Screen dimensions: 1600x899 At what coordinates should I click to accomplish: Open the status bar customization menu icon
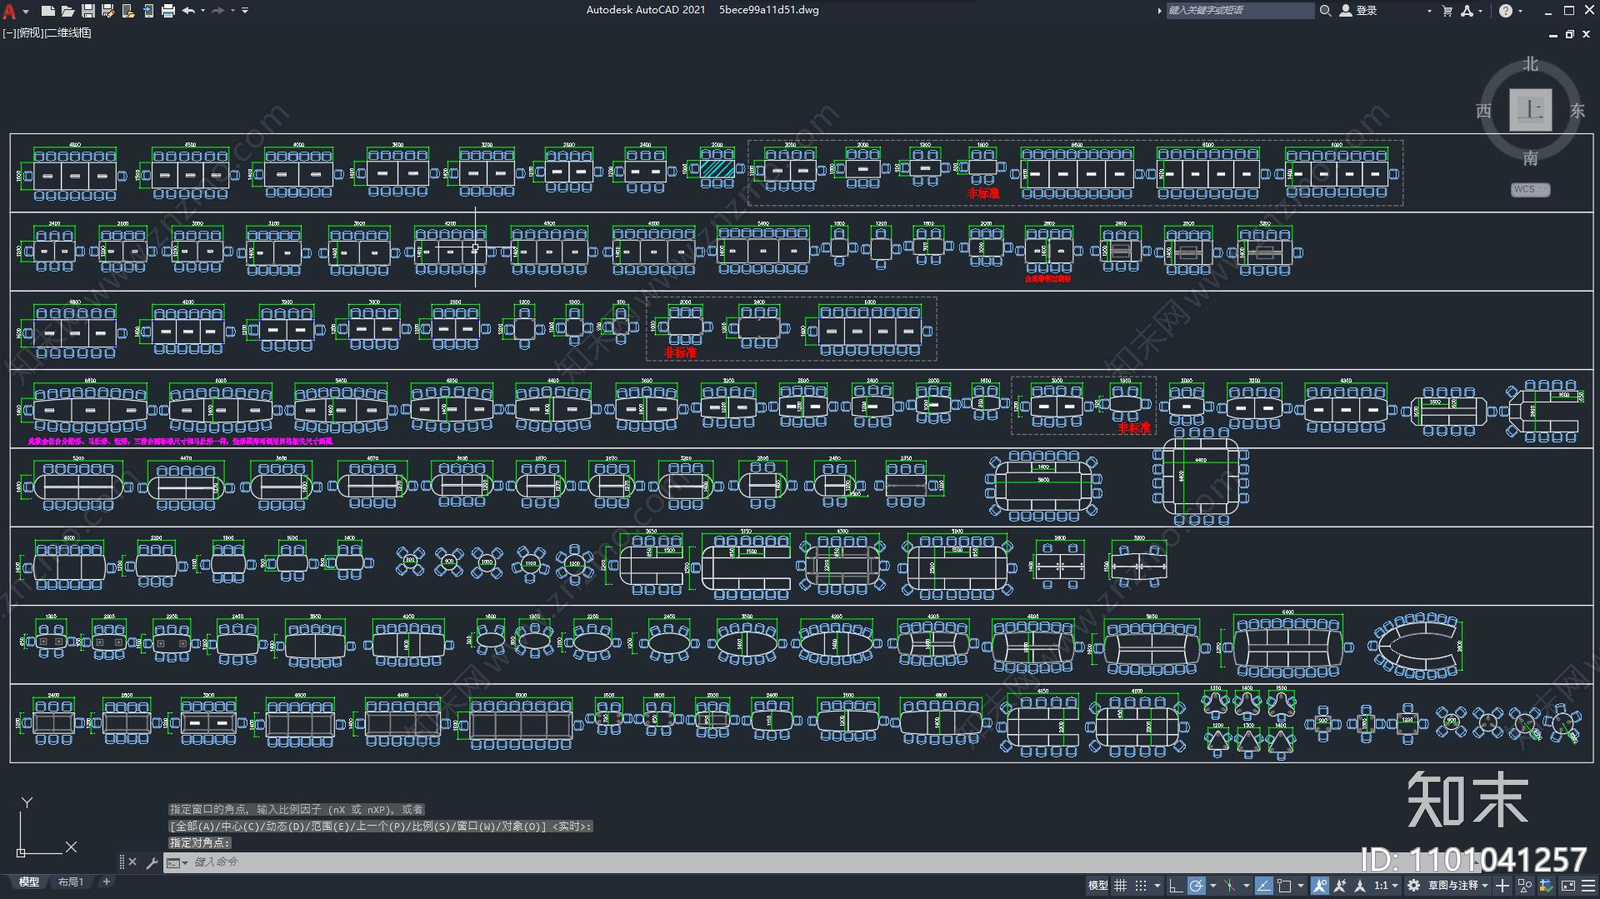1587,885
